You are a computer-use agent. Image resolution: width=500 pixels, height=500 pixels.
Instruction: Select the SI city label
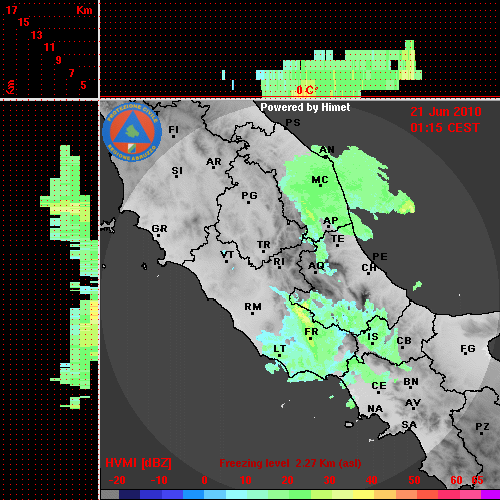click(177, 171)
